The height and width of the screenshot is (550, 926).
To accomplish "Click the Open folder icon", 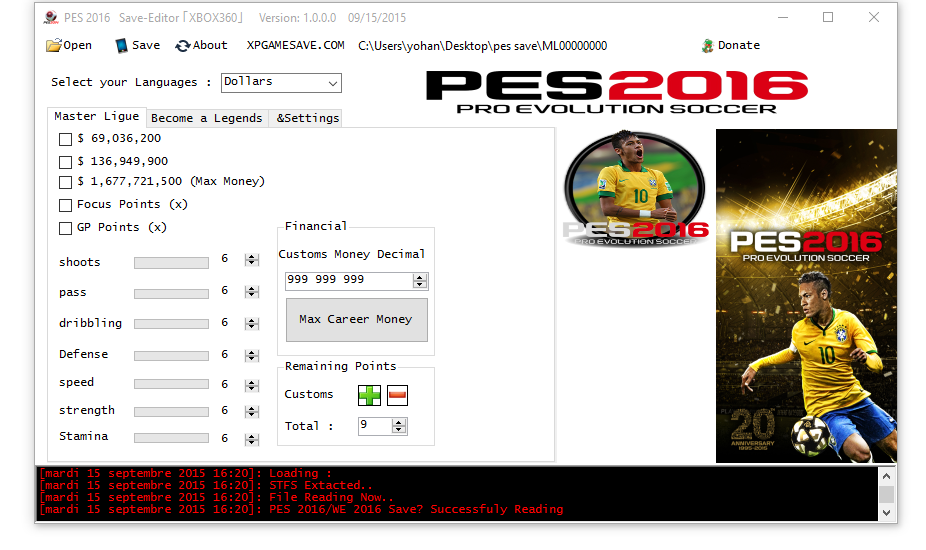I will coord(54,46).
